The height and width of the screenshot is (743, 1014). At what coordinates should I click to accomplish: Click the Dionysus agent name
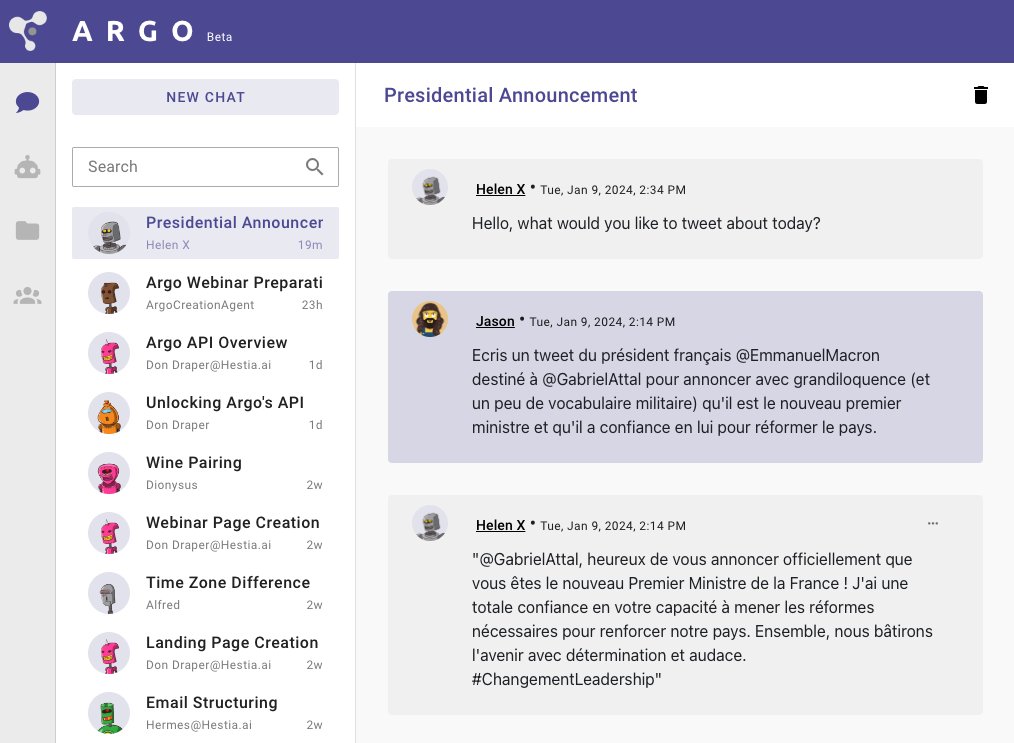(171, 485)
